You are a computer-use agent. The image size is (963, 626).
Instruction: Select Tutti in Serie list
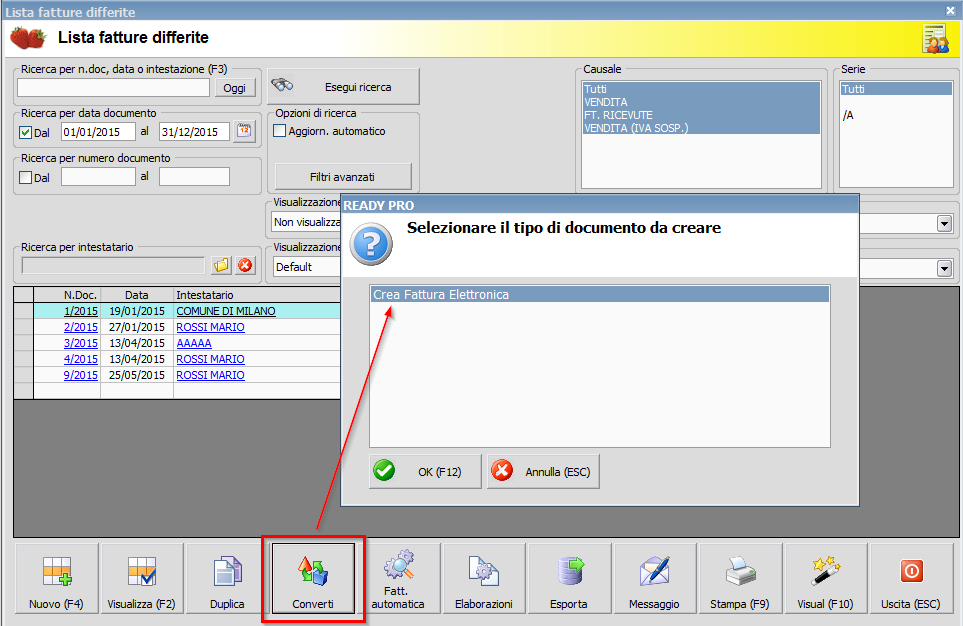tap(896, 89)
